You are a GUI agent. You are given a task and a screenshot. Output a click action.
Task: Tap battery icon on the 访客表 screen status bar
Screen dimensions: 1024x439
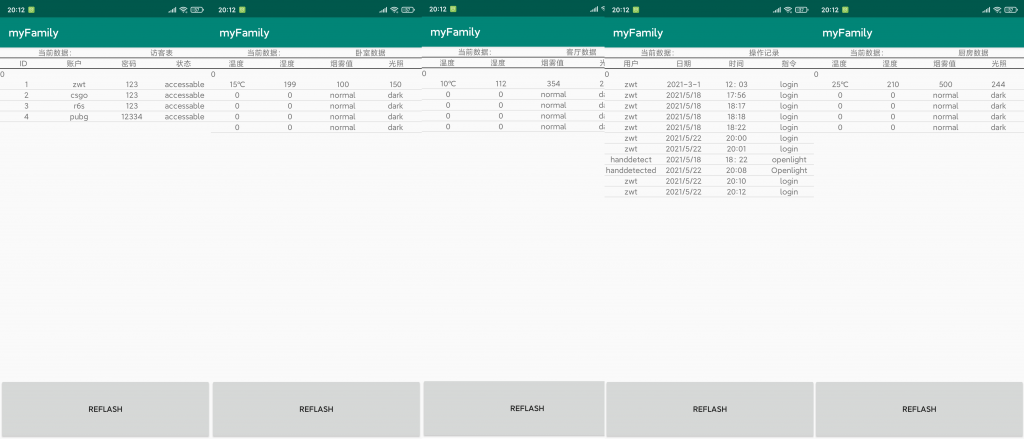coord(197,10)
